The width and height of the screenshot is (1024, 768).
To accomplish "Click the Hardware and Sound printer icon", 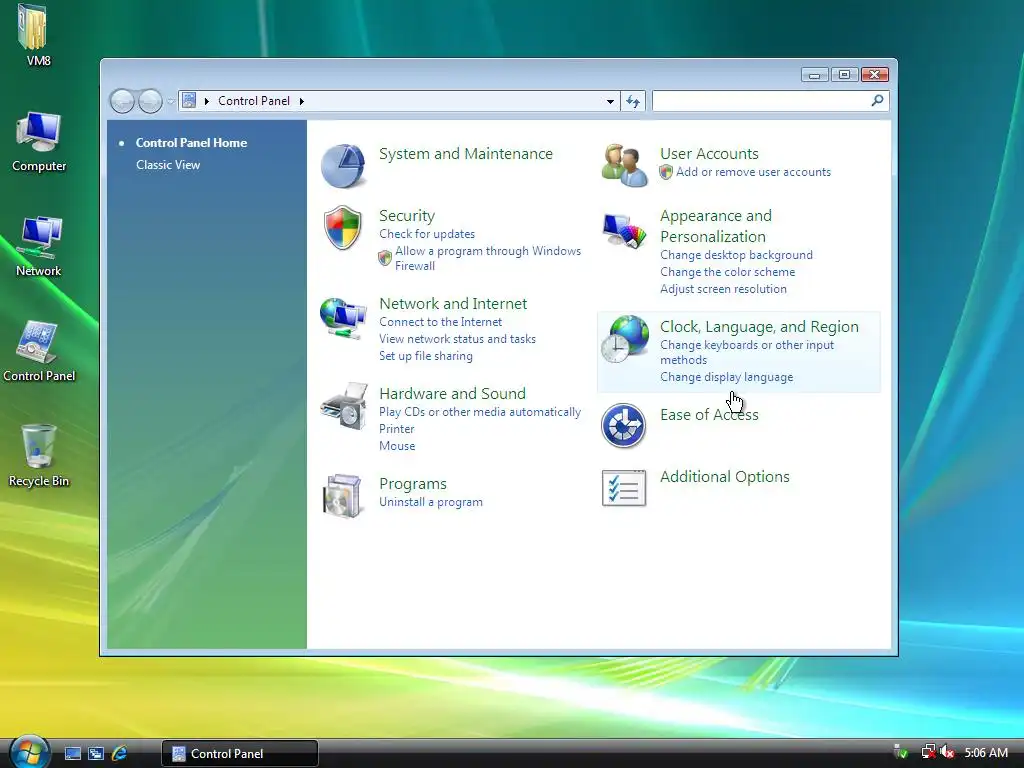I will 344,406.
